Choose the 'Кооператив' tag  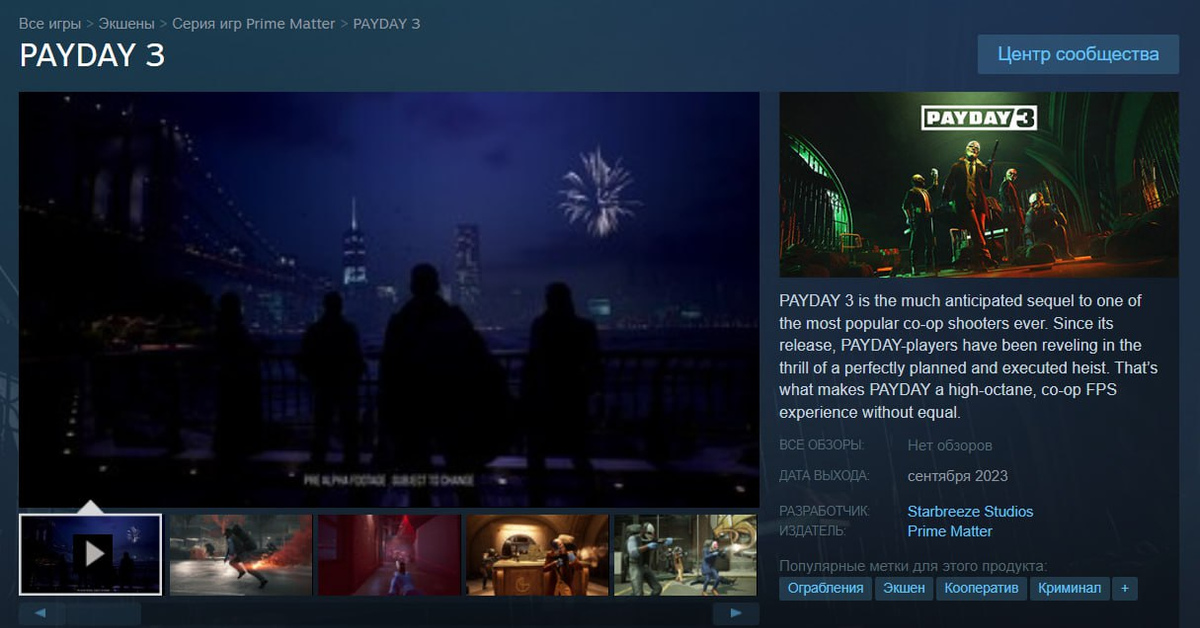pos(982,588)
